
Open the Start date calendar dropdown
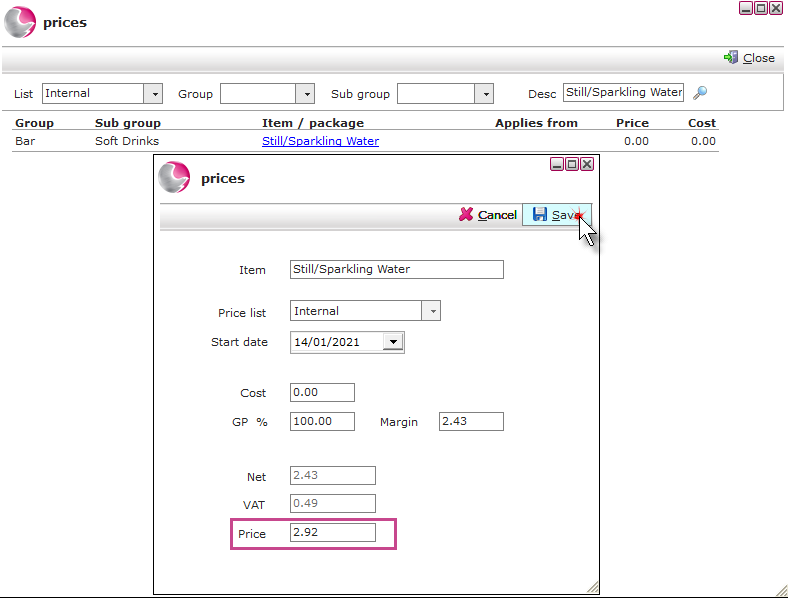tap(393, 342)
